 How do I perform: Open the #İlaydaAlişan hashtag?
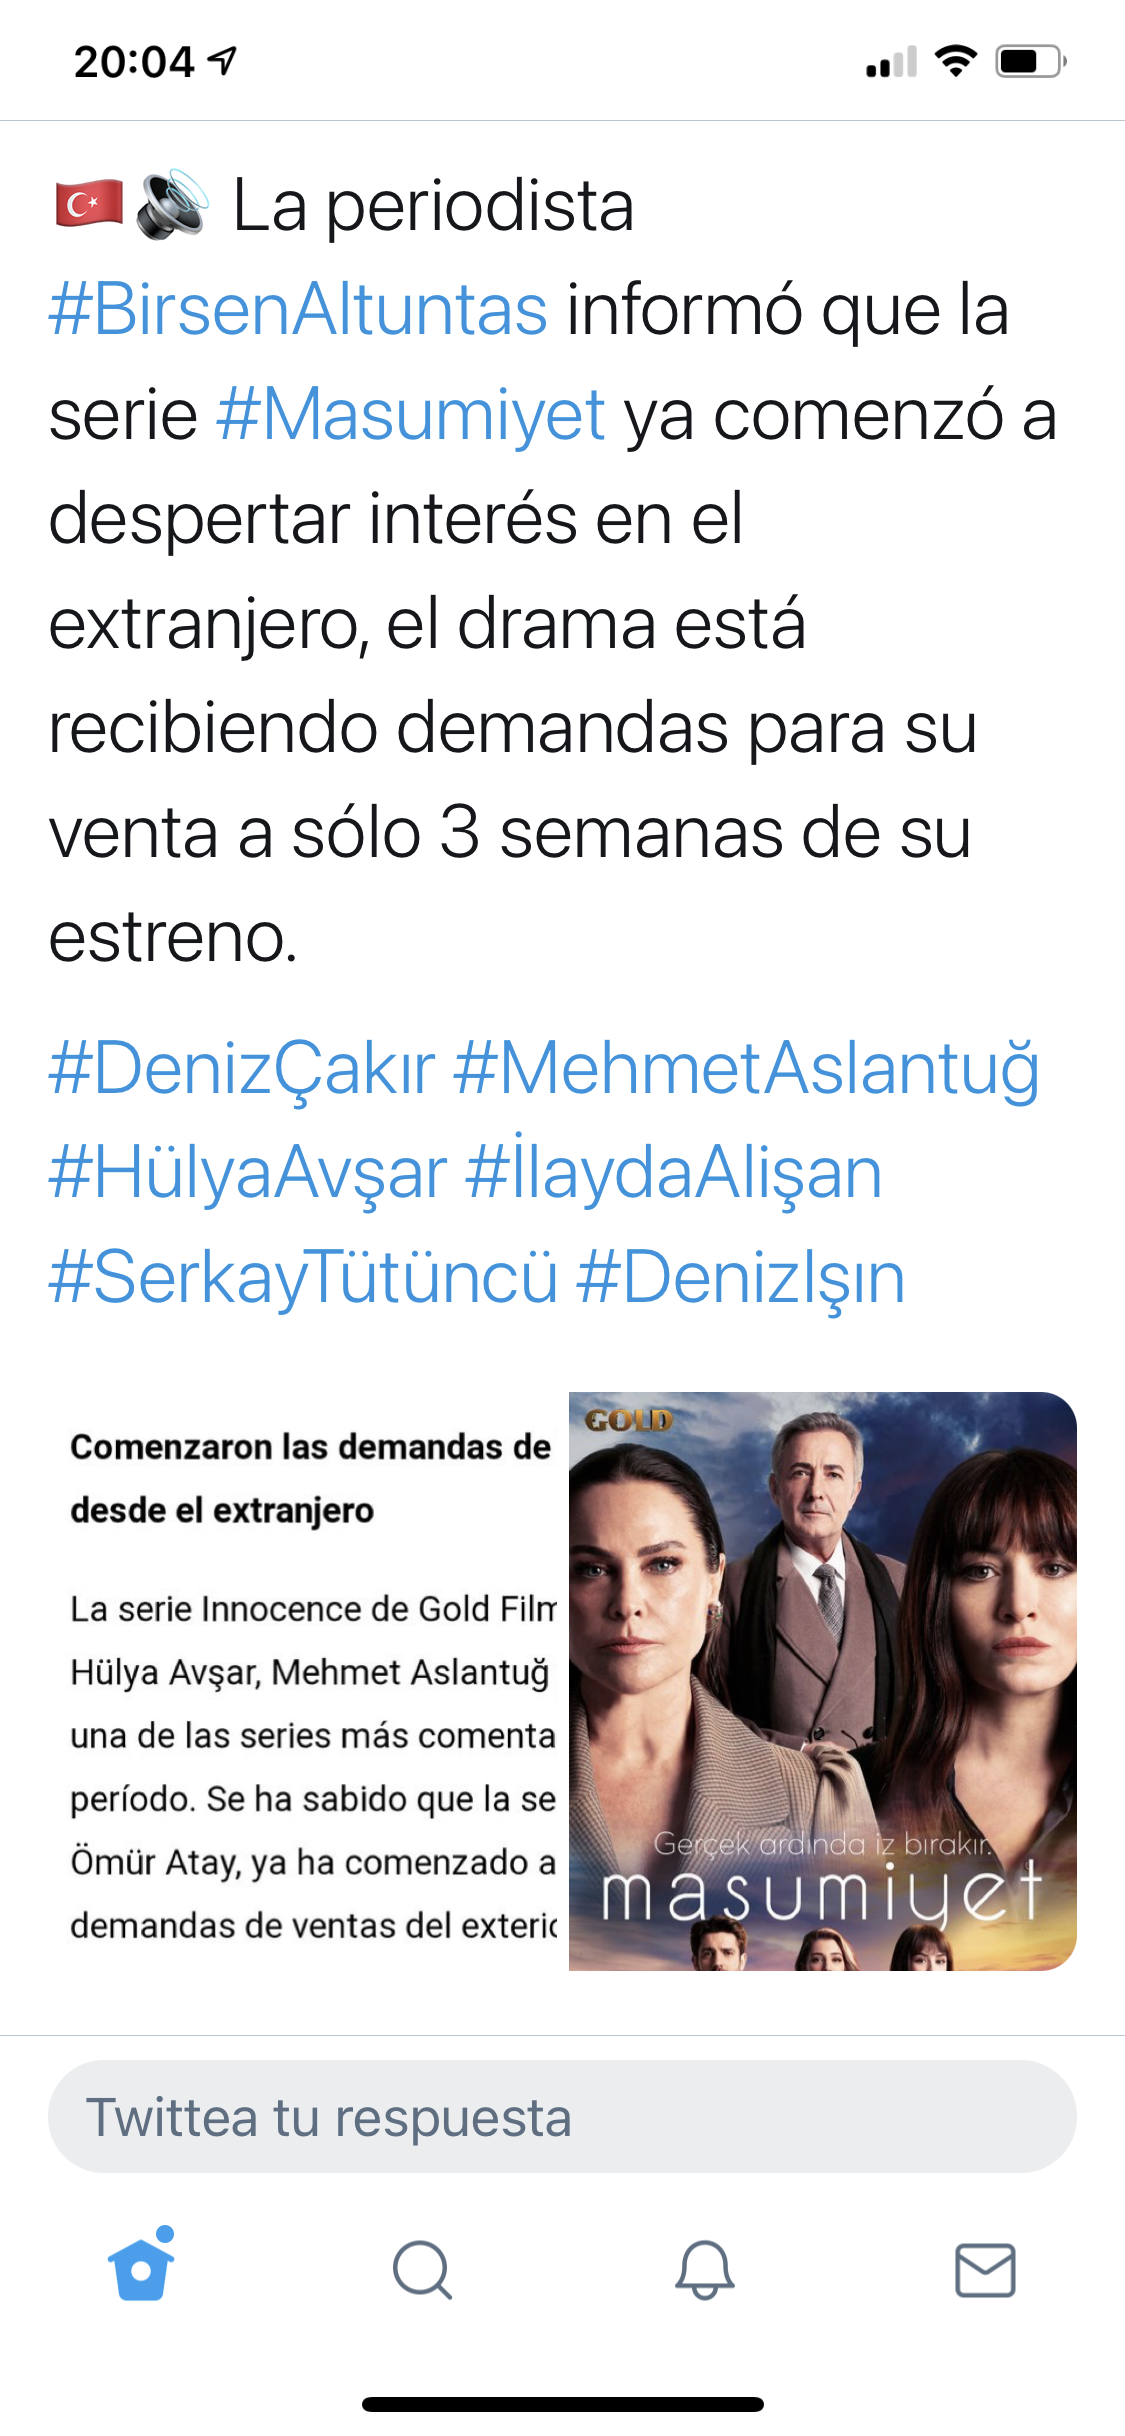[673, 1173]
